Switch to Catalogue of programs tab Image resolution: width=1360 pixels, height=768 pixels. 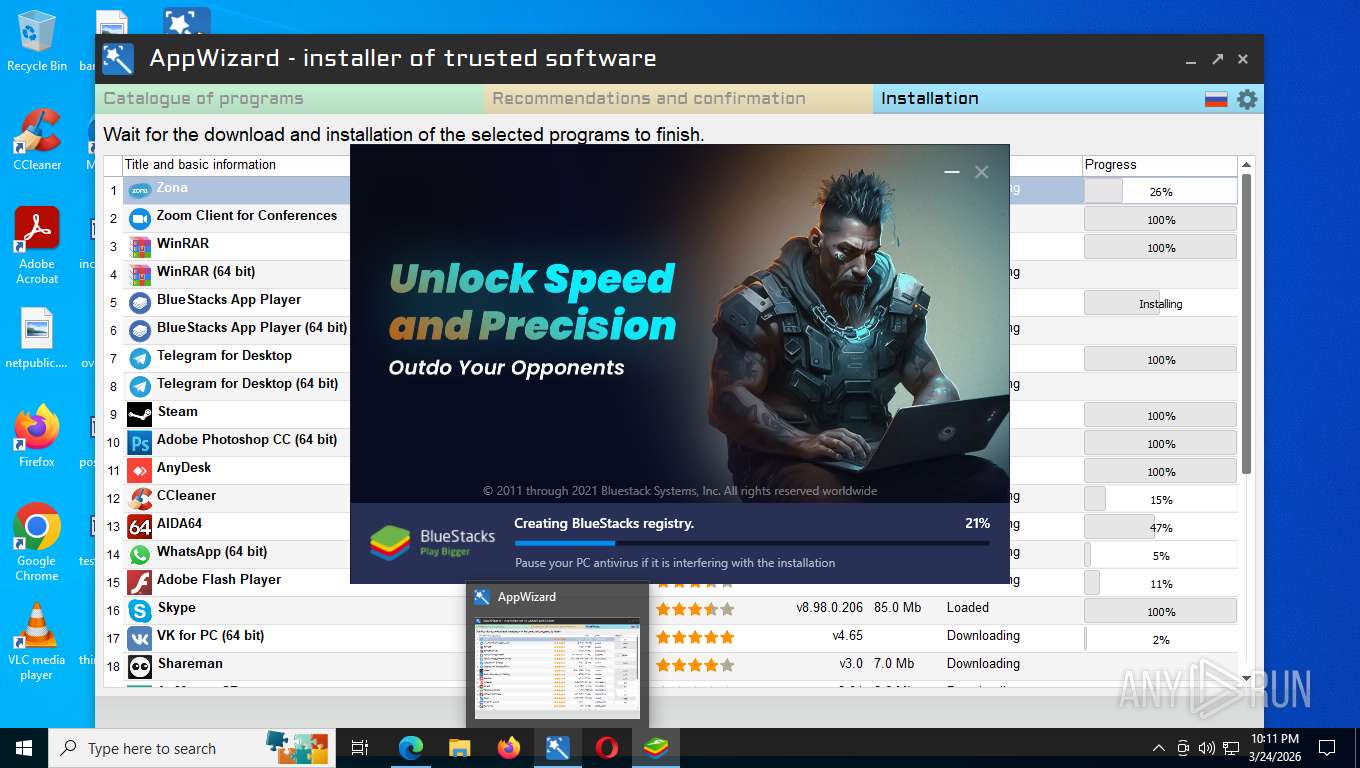tap(290, 99)
